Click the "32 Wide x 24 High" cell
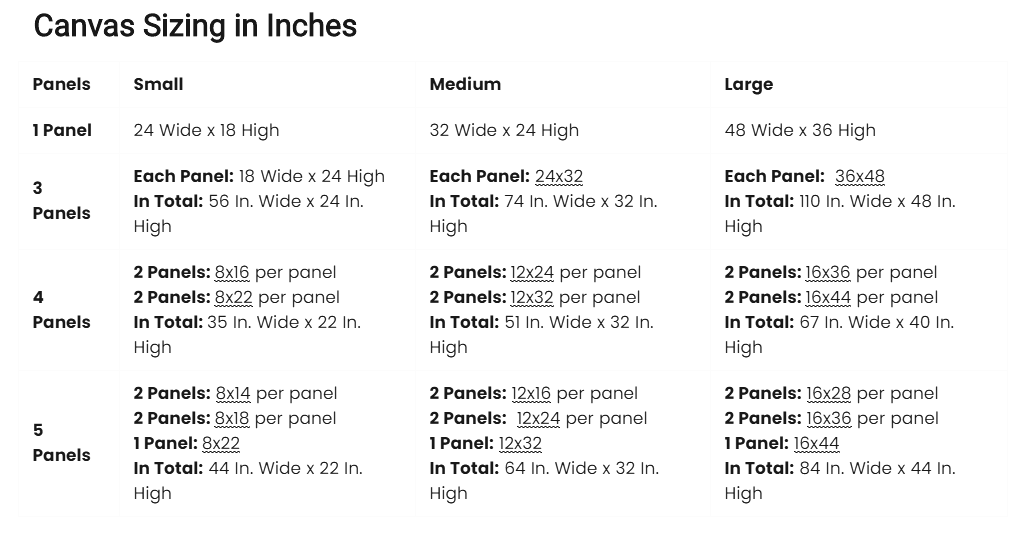 click(x=504, y=130)
